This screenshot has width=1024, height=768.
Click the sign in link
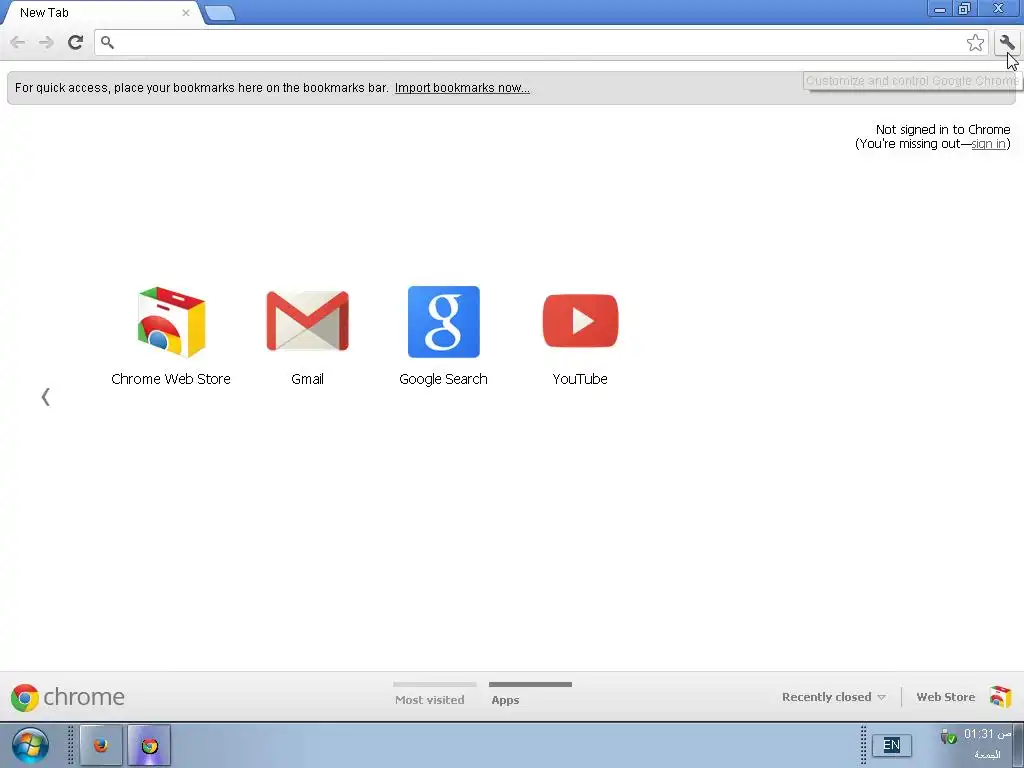[988, 144]
